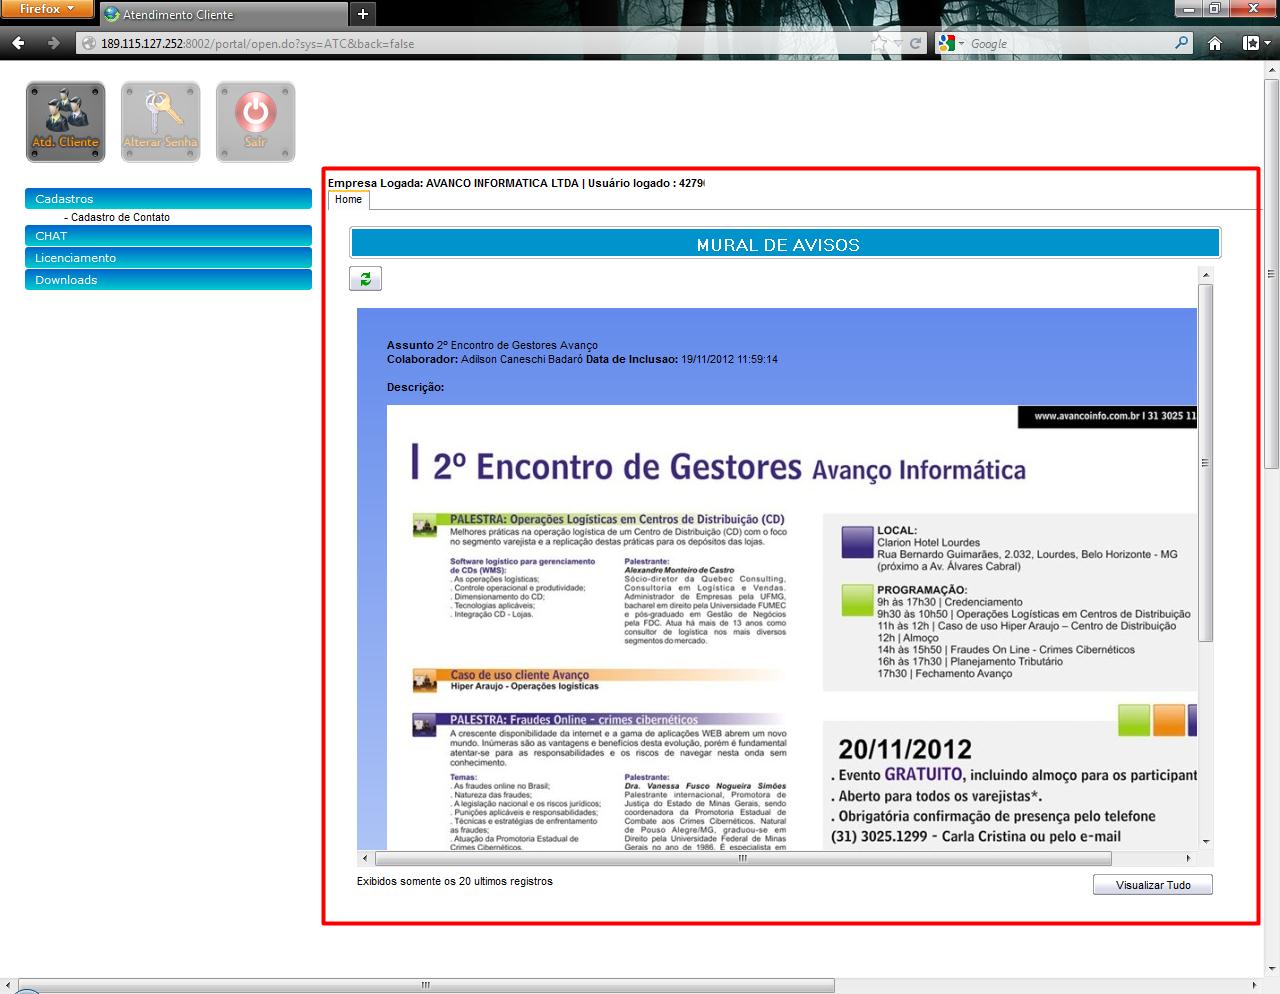Click the flyer 'PROGRAMAÇÃO:' heading
This screenshot has height=994, width=1280.
point(922,590)
